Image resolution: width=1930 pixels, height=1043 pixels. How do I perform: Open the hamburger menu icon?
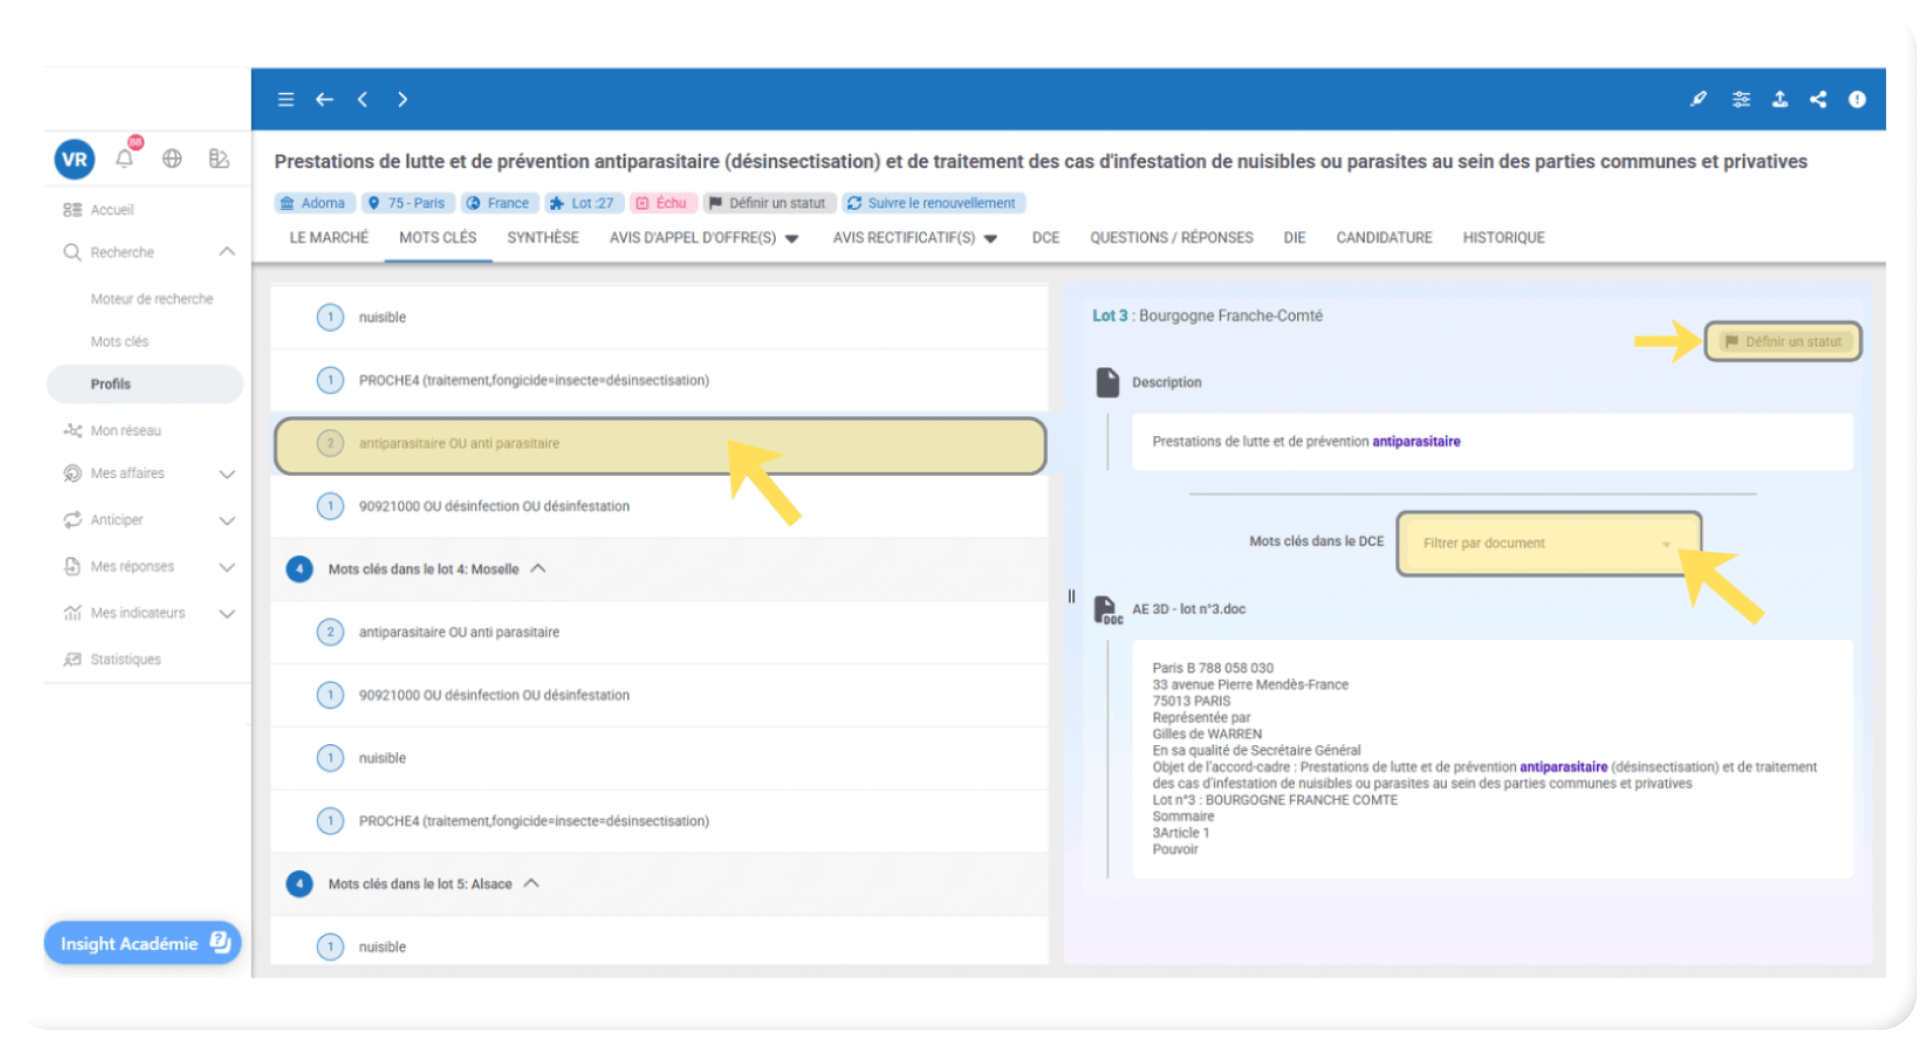pos(286,99)
